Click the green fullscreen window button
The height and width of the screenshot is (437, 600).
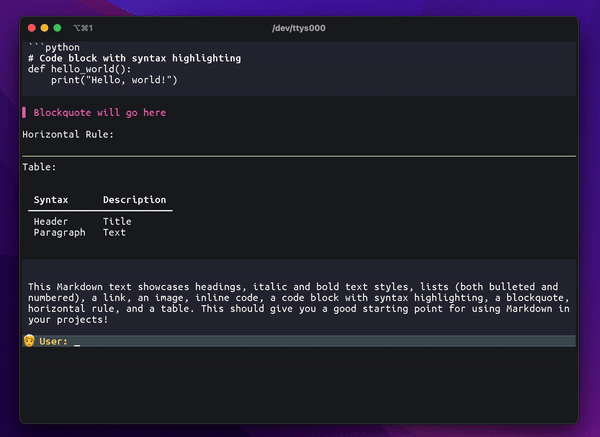coord(57,28)
